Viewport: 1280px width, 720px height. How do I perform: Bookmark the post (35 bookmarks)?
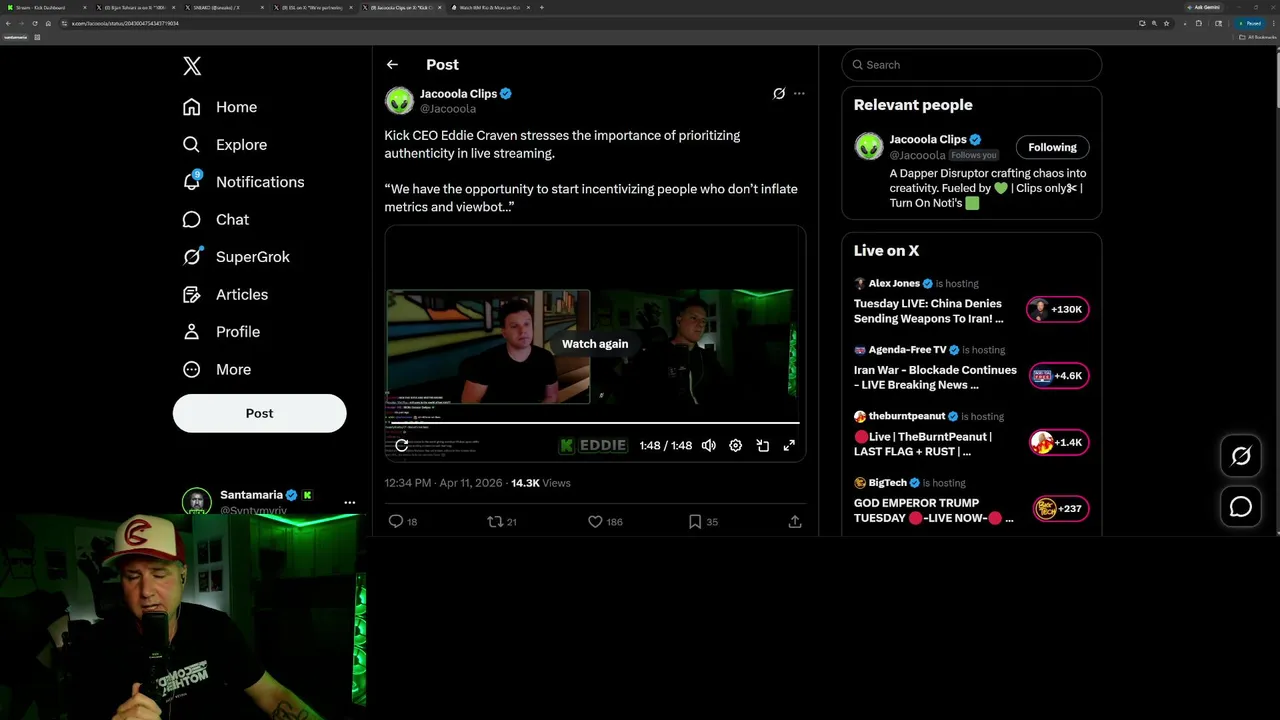[x=703, y=521]
